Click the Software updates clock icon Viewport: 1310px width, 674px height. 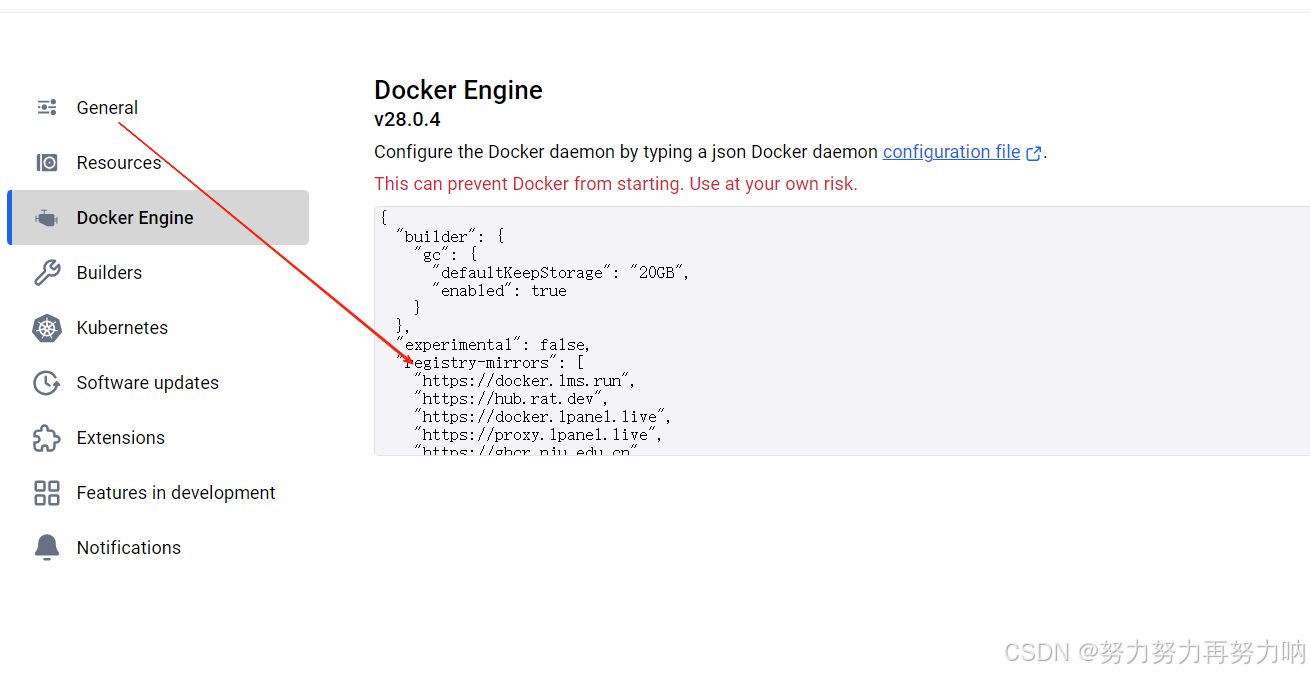coord(47,382)
